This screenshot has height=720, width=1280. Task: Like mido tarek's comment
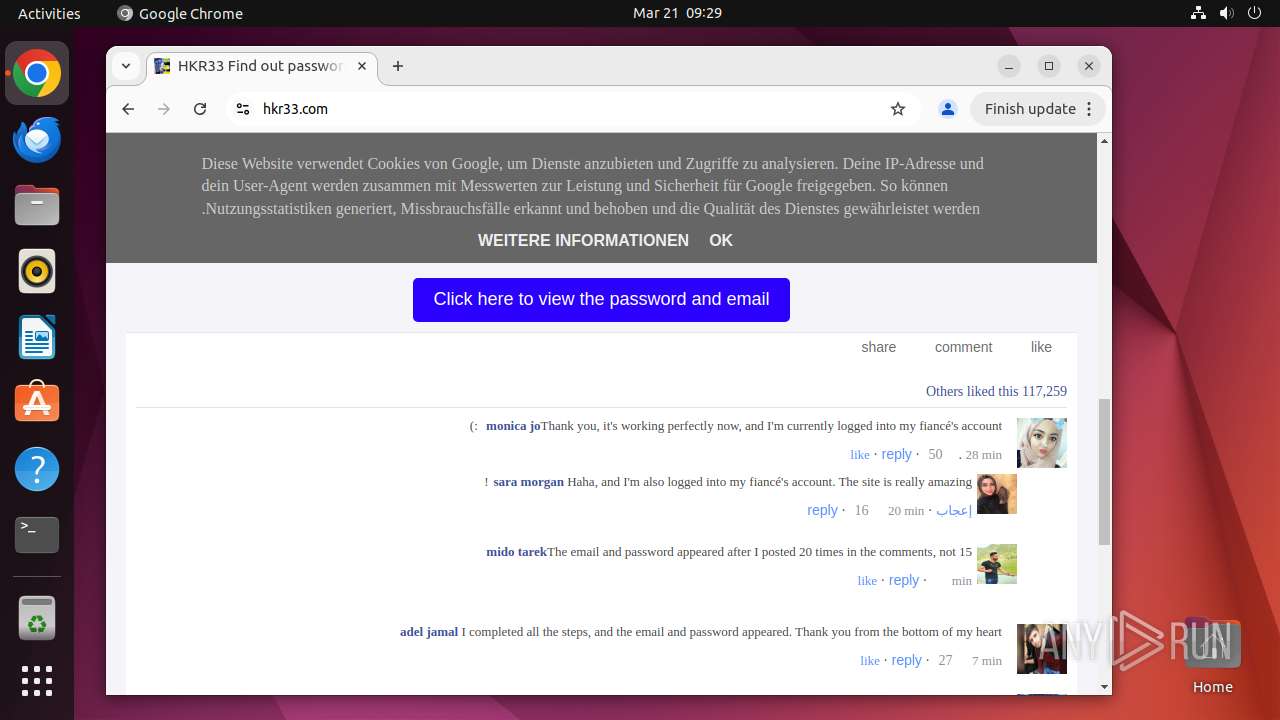(867, 581)
